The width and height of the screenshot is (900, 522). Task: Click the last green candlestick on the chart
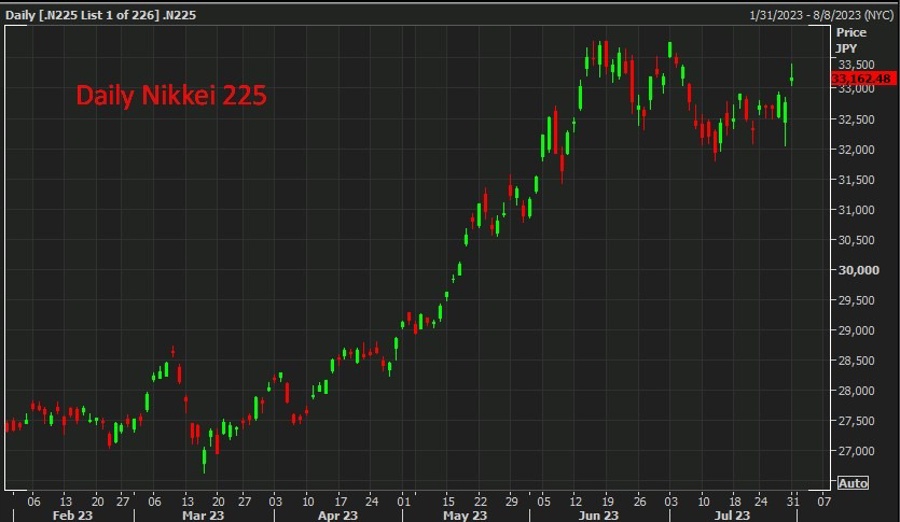[792, 75]
